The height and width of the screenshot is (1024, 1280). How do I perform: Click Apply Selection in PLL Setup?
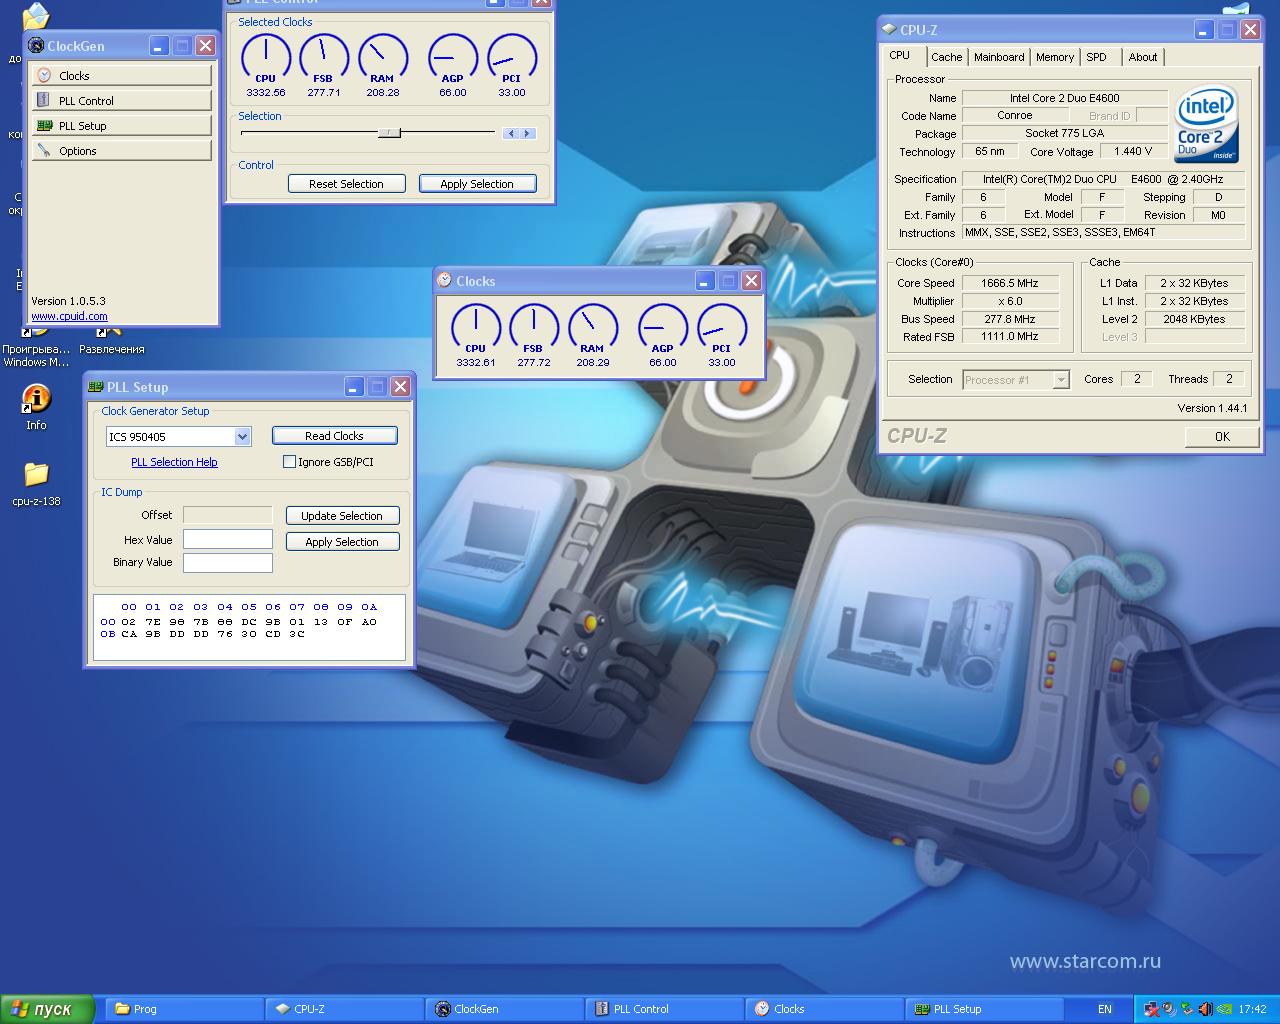[342, 542]
